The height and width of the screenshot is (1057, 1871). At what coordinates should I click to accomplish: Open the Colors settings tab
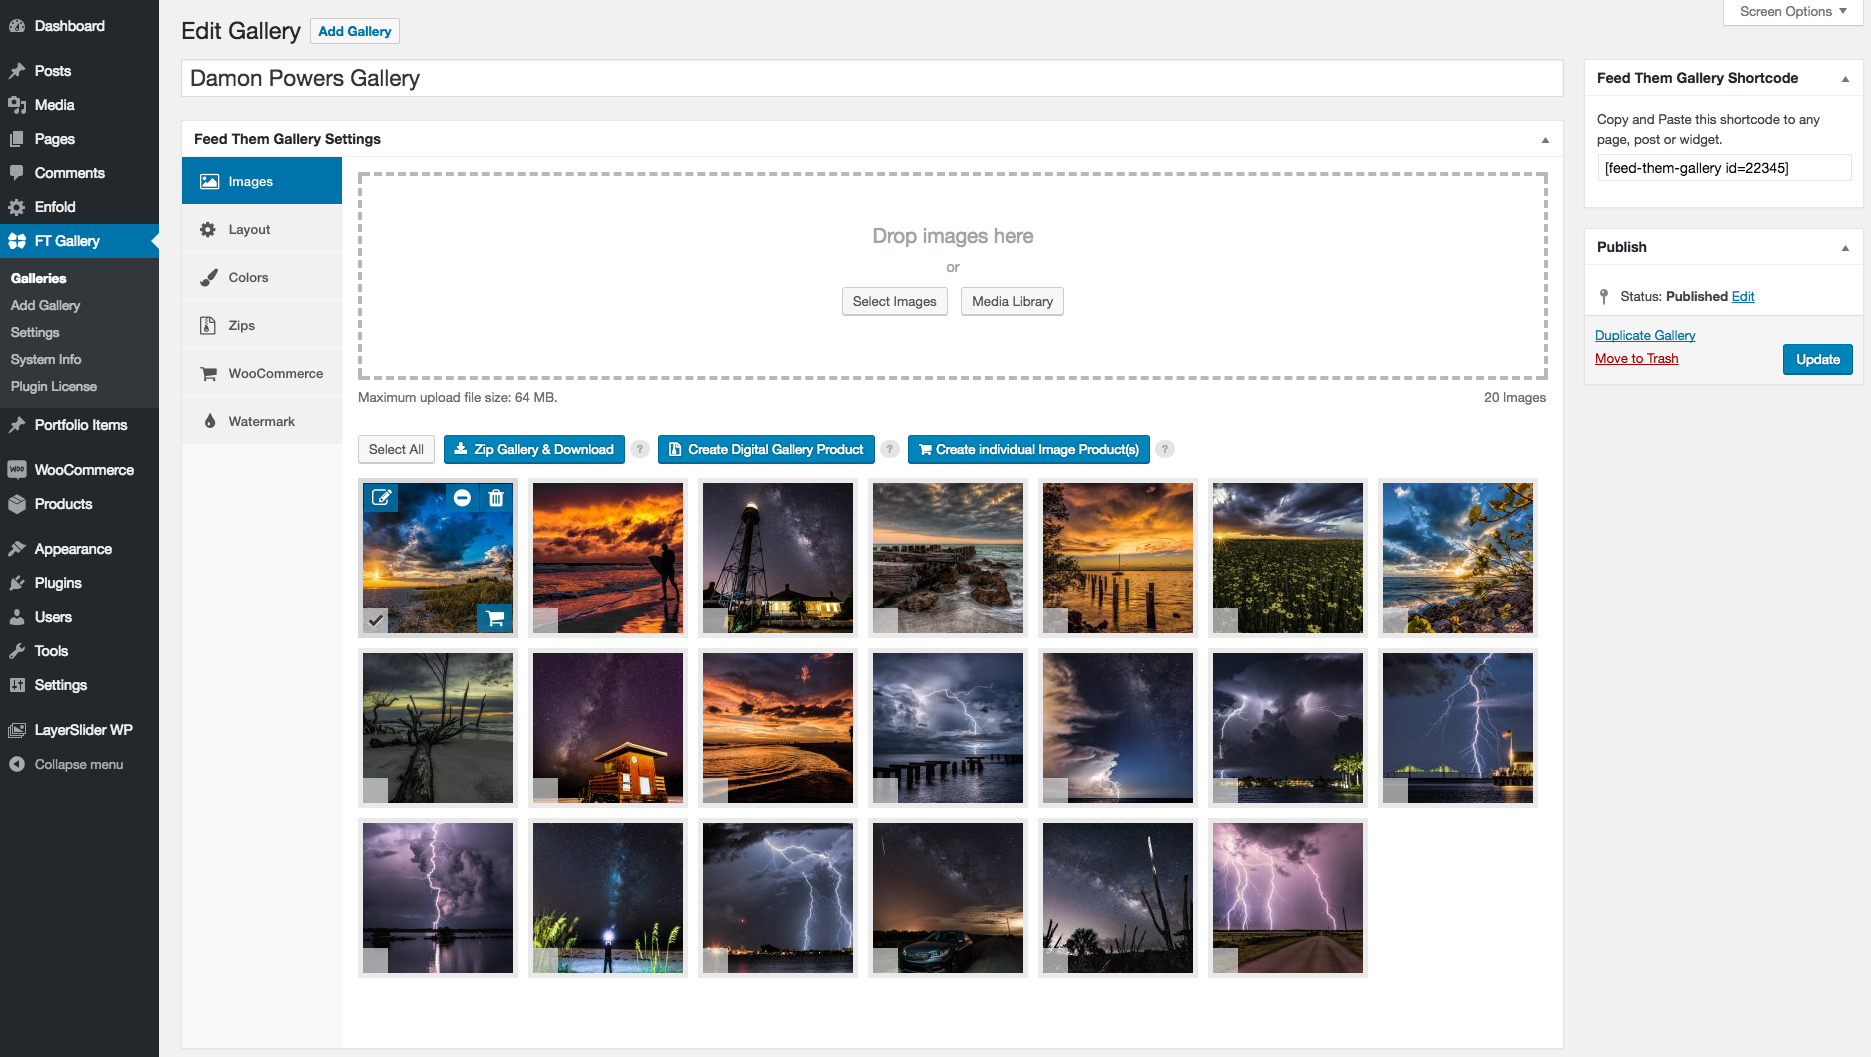[x=262, y=277]
